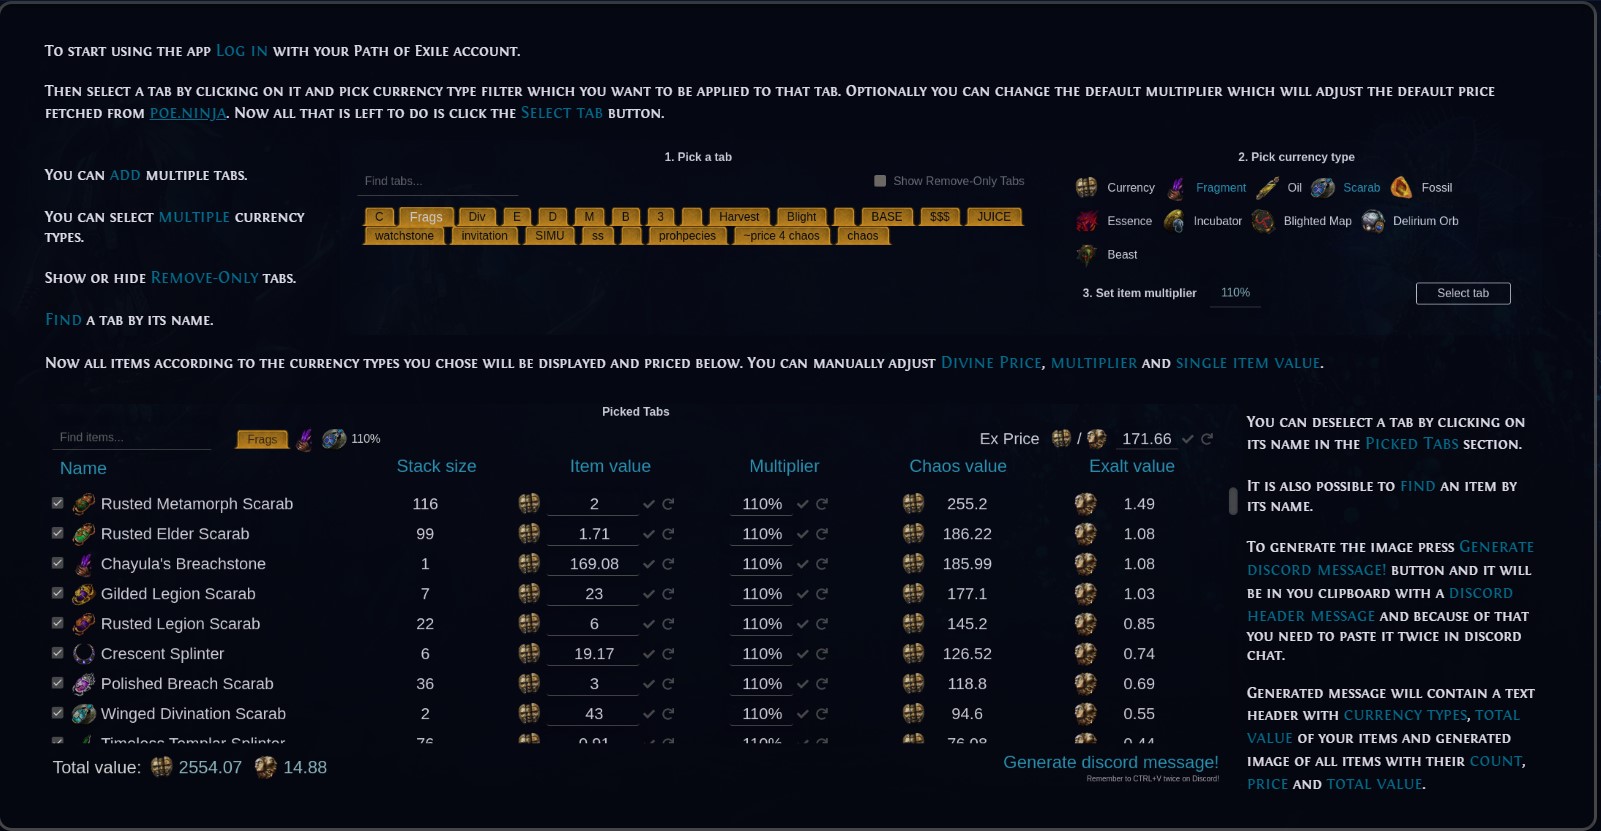Sort items by Name column header

[83, 469]
